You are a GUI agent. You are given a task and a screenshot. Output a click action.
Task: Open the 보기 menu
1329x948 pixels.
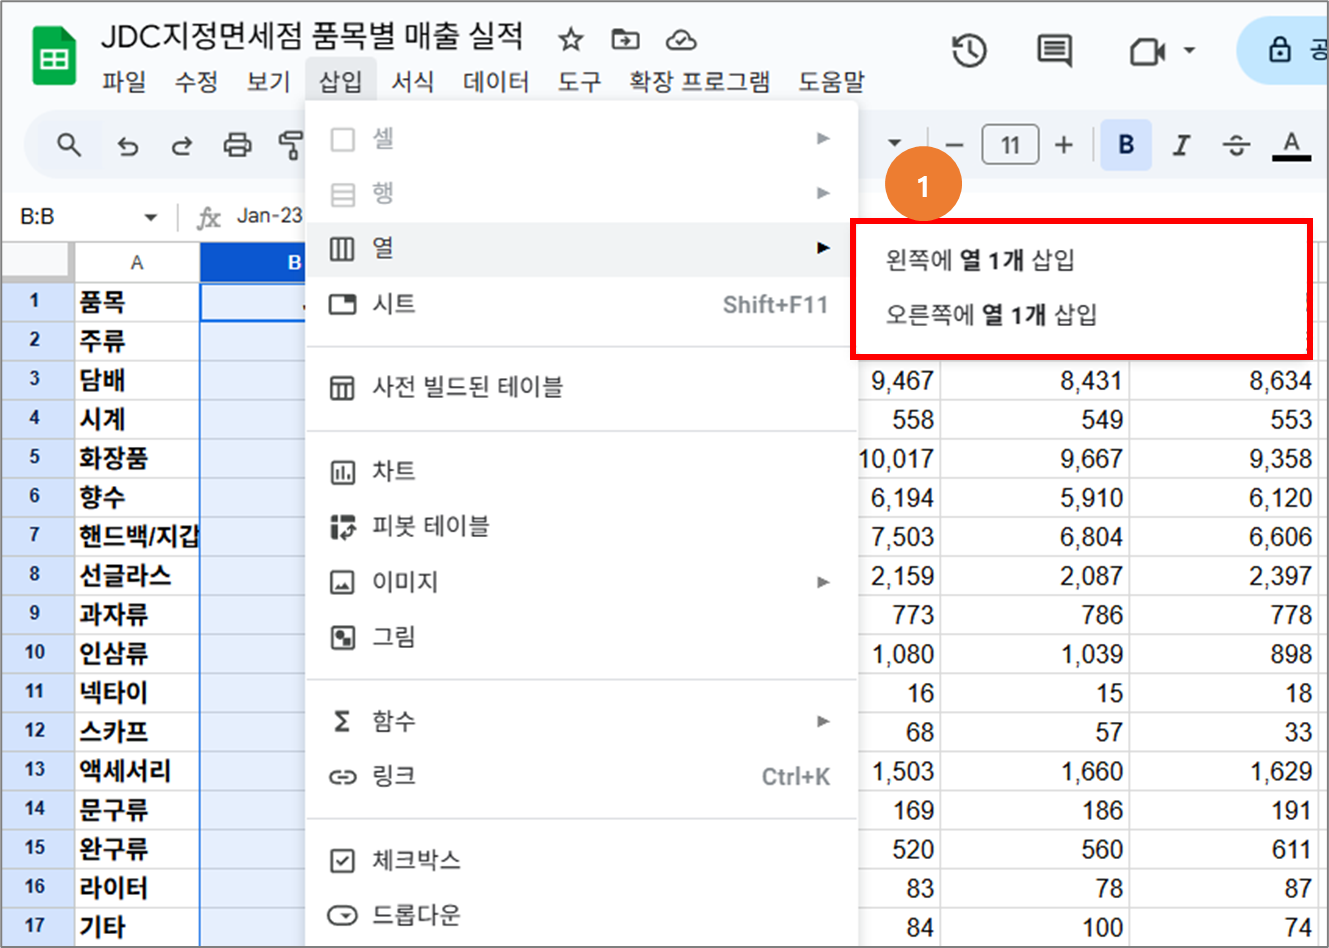click(x=268, y=82)
